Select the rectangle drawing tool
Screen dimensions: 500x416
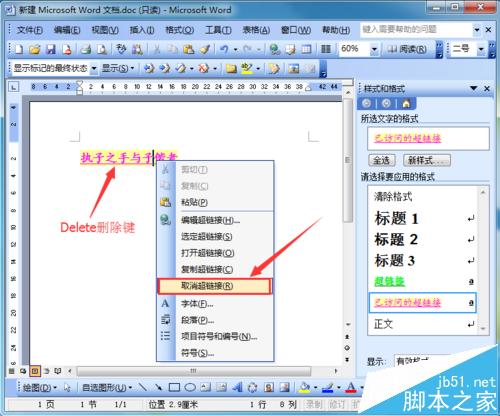(174, 387)
